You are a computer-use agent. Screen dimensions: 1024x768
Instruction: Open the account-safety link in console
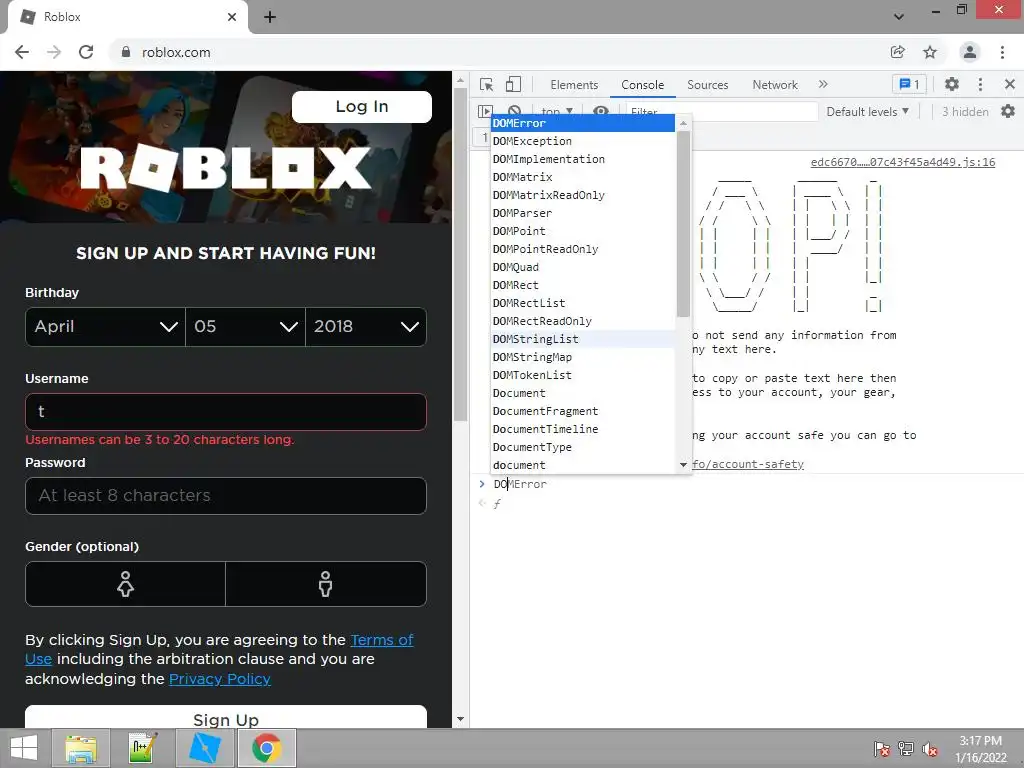click(748, 464)
